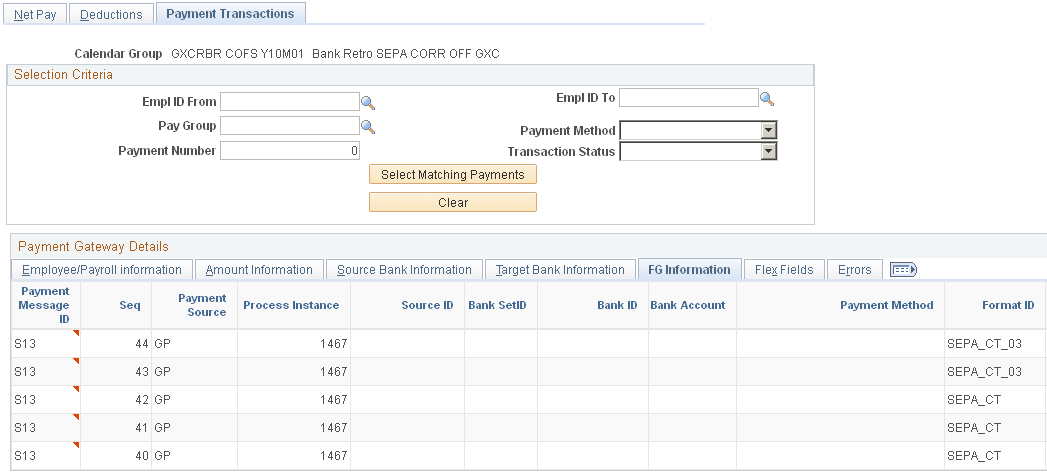Image resolution: width=1047 pixels, height=476 pixels.
Task: Sort by Payment Message ID column
Action: (x=45, y=305)
